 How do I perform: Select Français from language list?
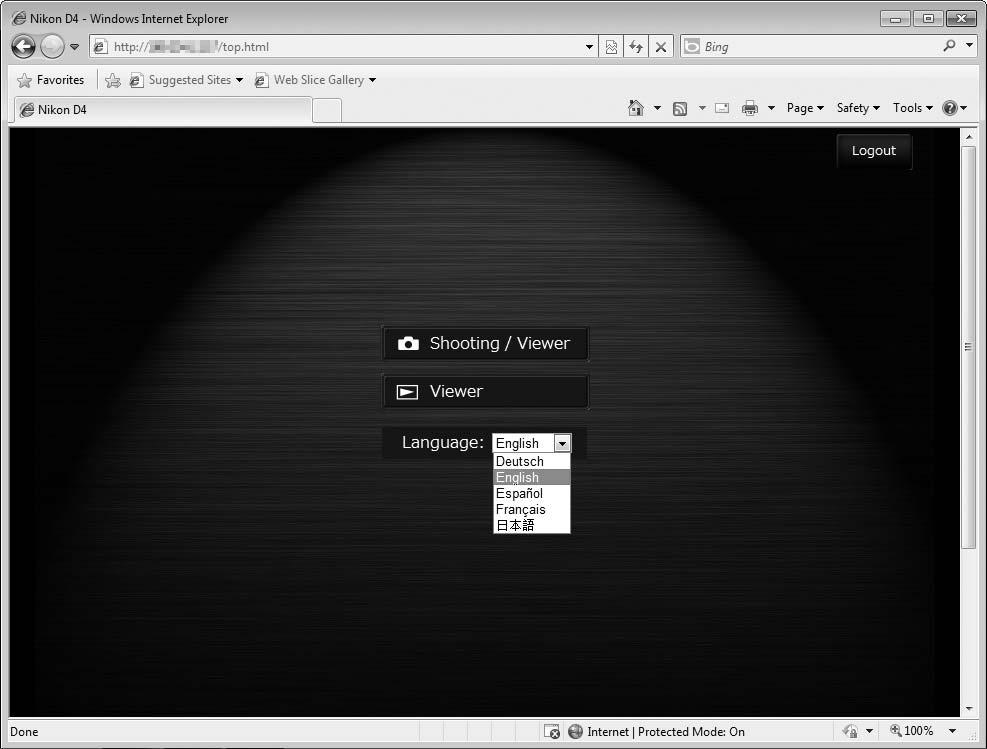tap(531, 509)
